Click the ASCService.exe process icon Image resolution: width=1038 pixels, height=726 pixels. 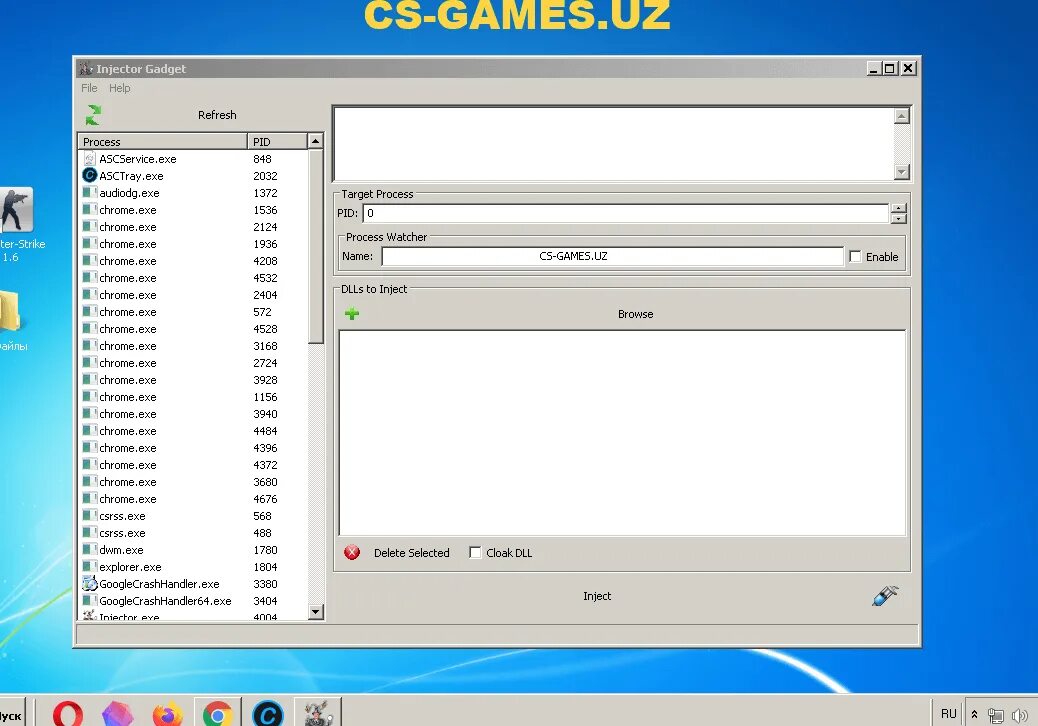coord(89,159)
